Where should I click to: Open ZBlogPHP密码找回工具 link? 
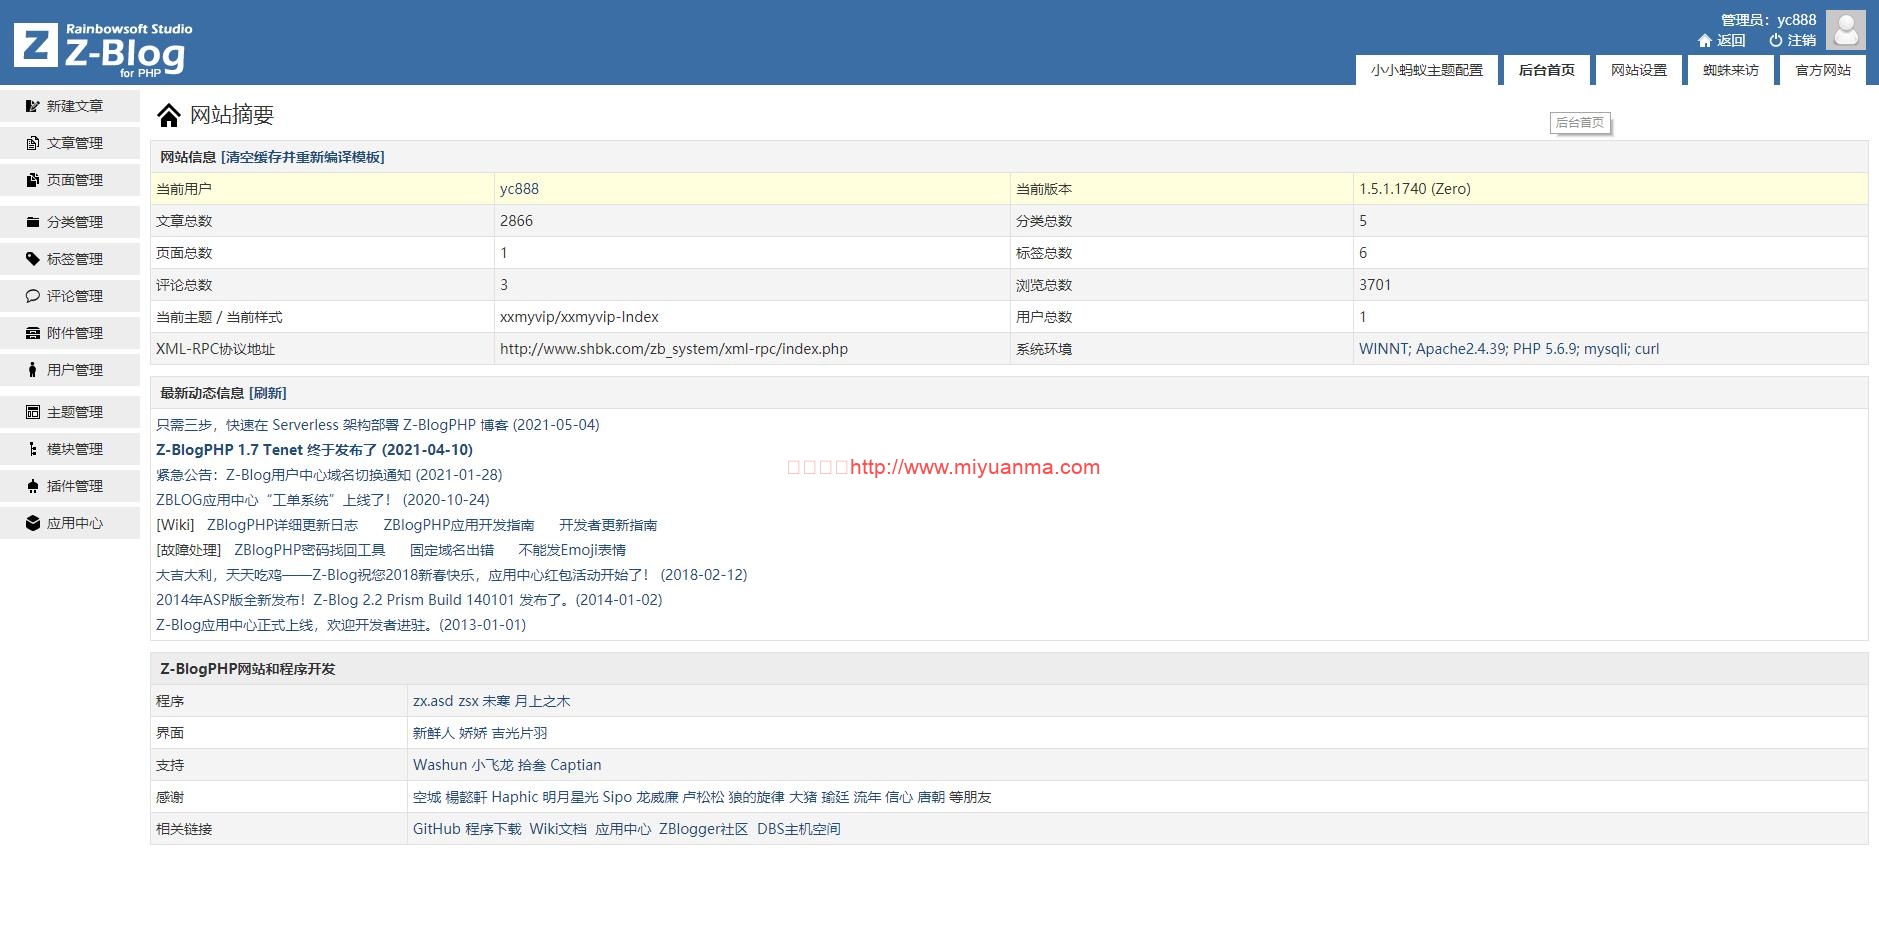click(310, 550)
